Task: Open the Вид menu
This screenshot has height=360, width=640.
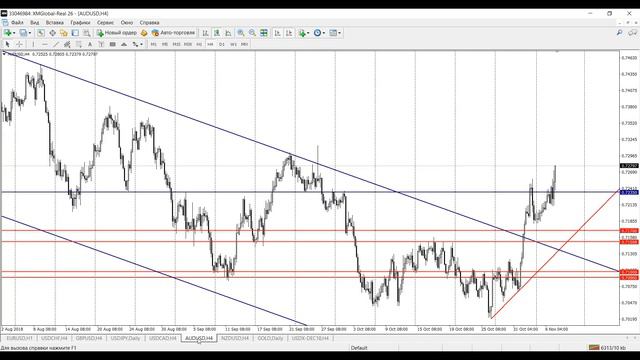Action: [x=35, y=22]
